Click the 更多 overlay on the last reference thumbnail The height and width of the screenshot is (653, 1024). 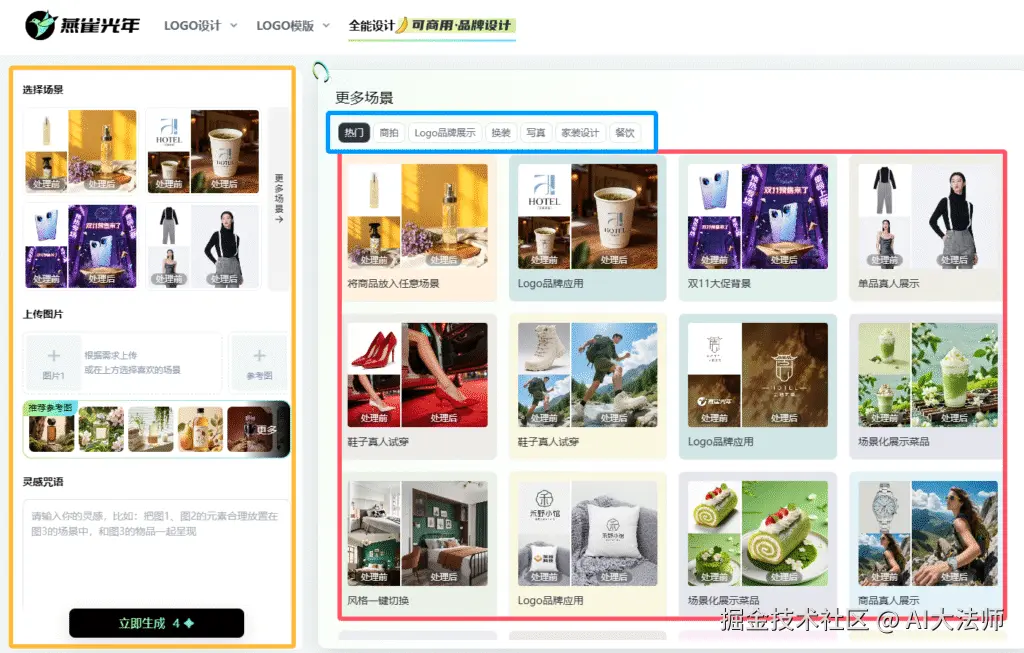266,428
